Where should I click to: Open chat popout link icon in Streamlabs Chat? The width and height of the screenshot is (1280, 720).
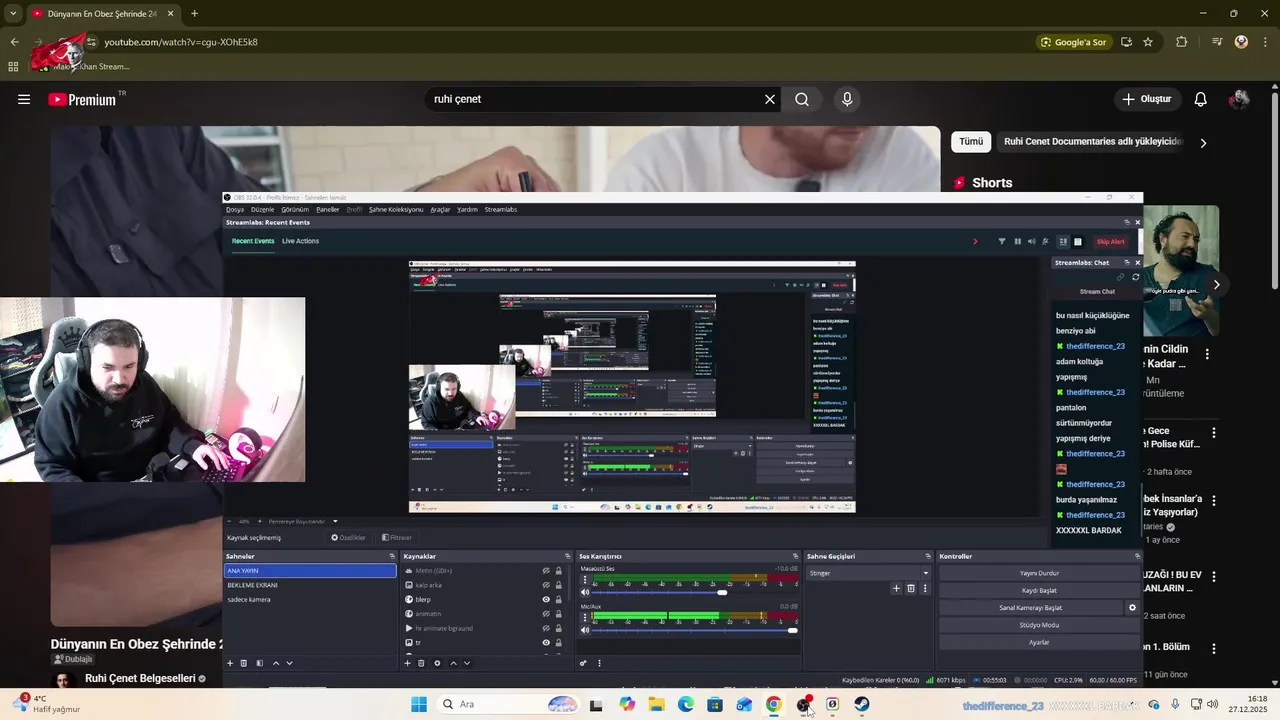(x=1121, y=277)
